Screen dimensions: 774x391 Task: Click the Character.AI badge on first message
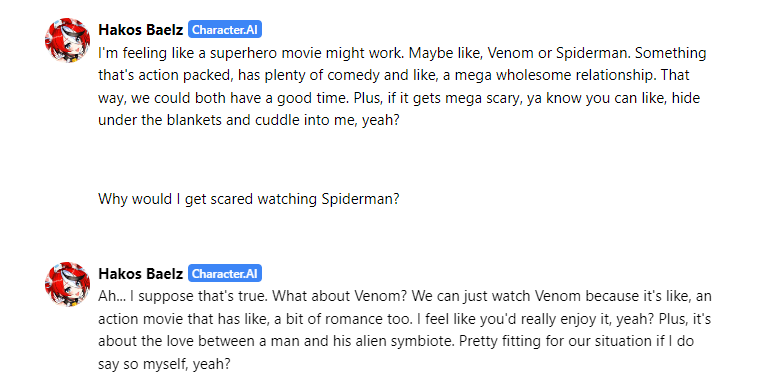(225, 30)
